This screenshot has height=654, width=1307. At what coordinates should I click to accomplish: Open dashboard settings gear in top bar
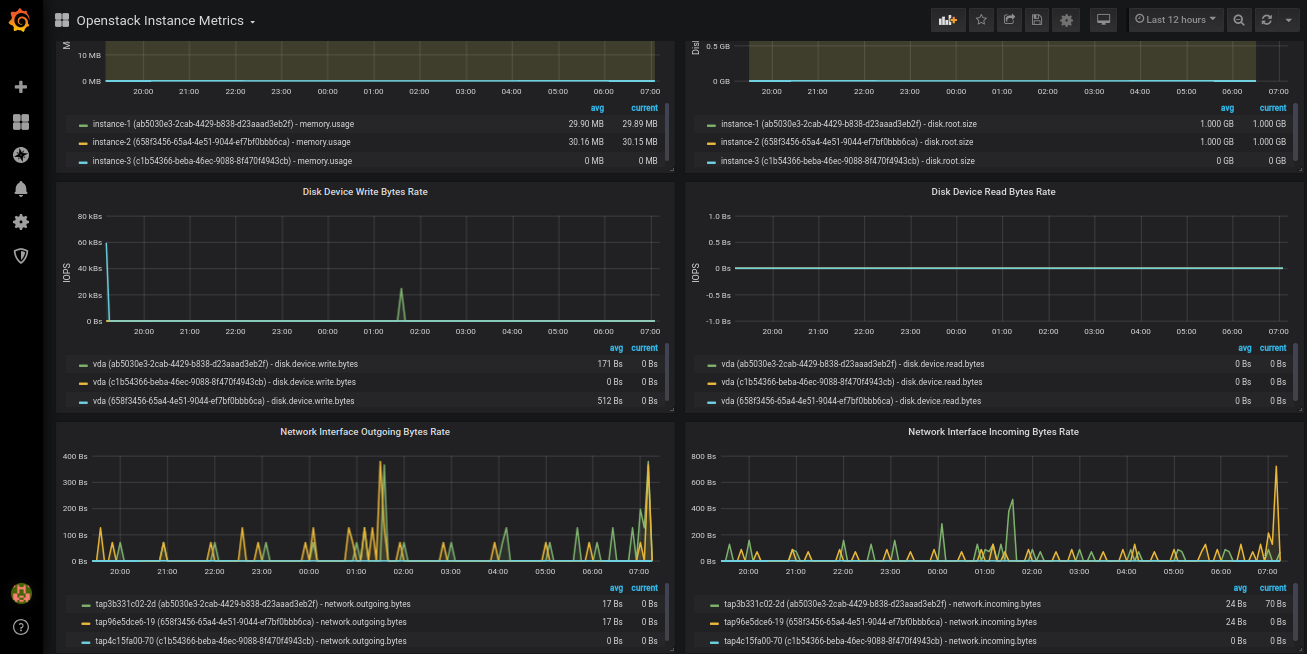click(x=1066, y=20)
